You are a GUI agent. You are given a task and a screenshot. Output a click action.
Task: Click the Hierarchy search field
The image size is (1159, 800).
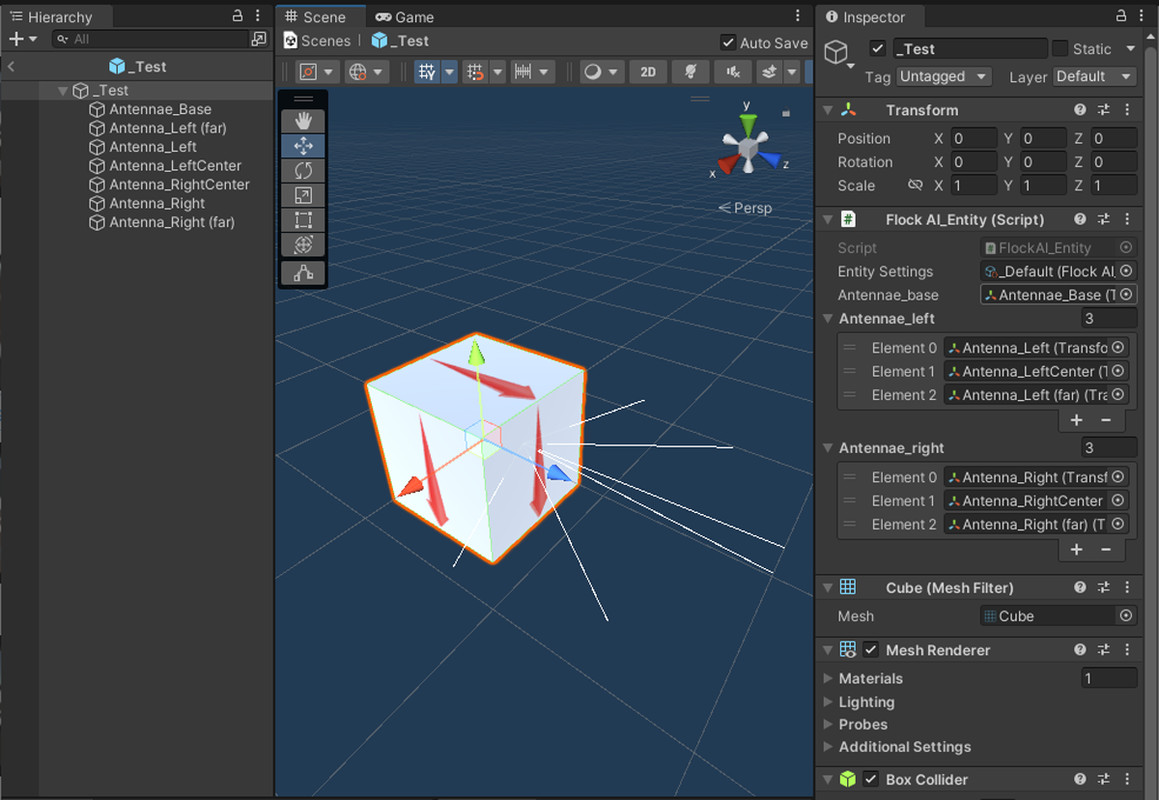pos(151,39)
